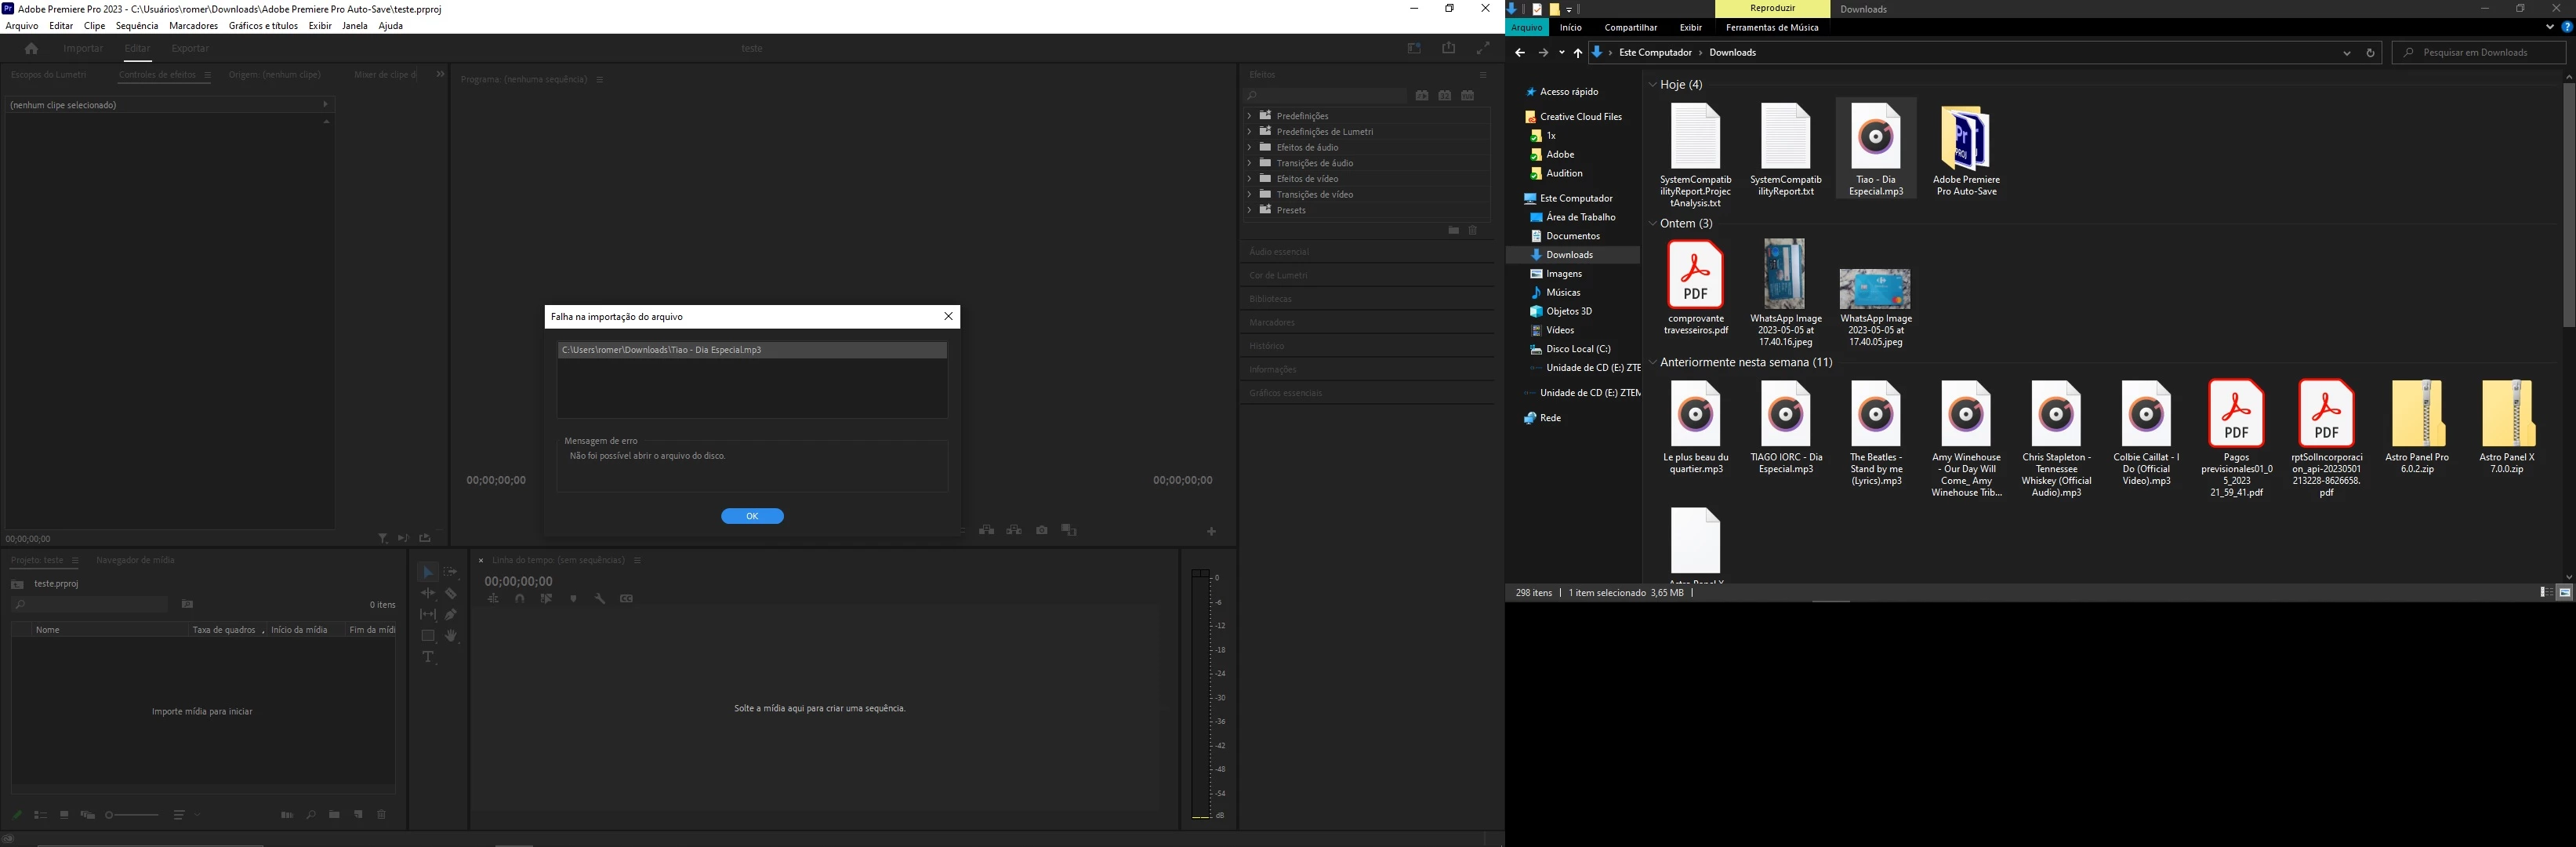Select the Type tool
This screenshot has height=847, width=2576.
pos(428,657)
